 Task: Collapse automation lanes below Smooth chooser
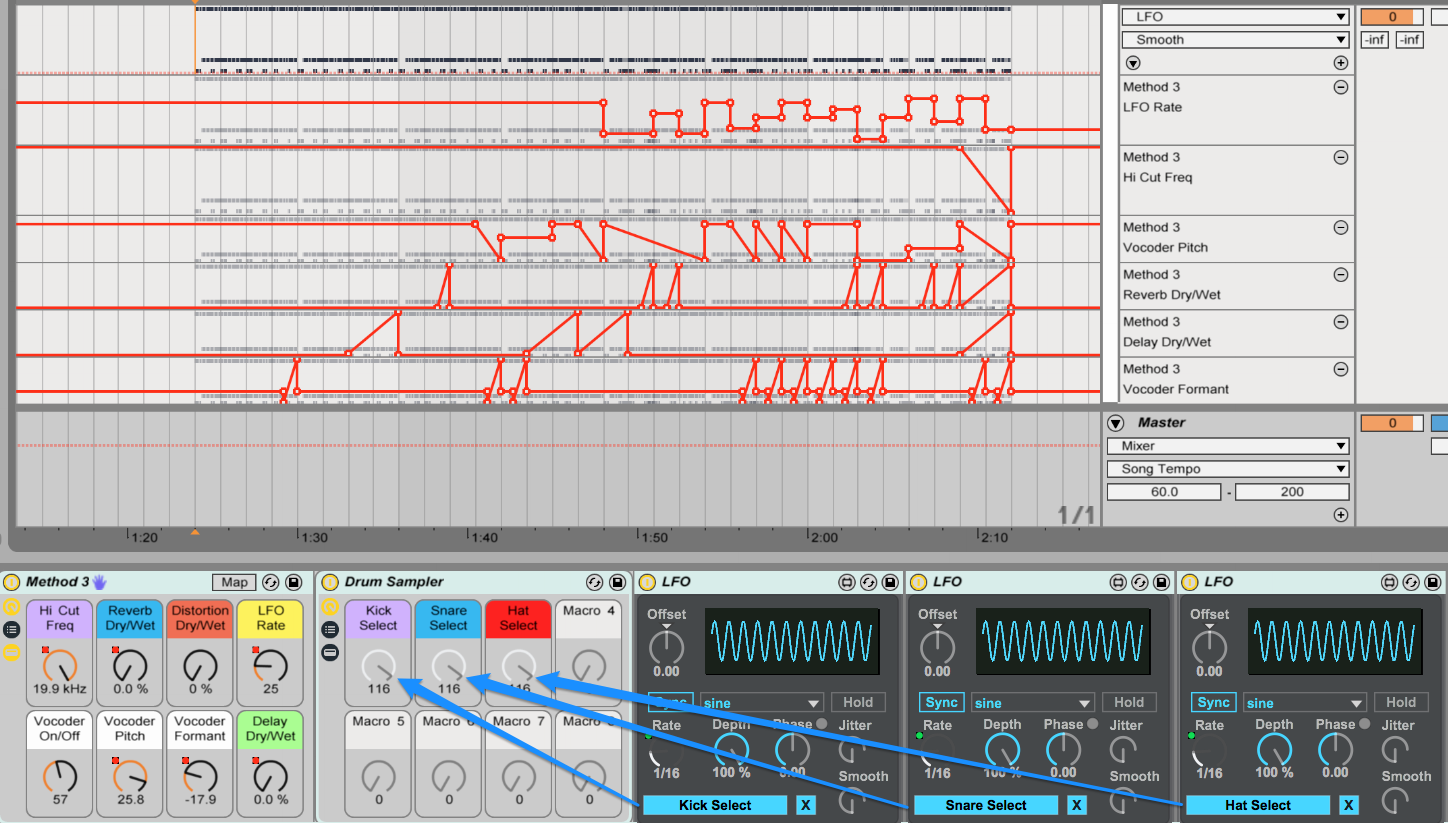(x=1132, y=63)
